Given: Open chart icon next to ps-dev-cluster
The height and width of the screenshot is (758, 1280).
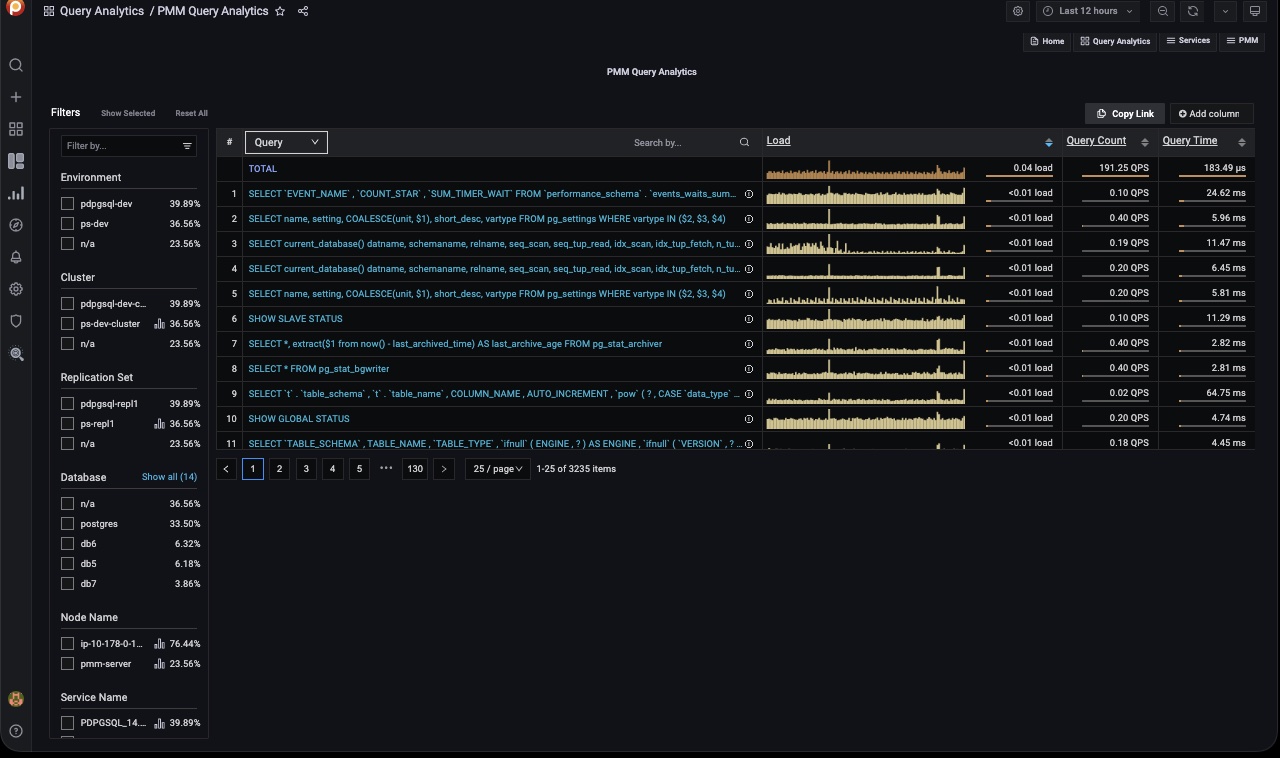Looking at the screenshot, I should point(159,324).
